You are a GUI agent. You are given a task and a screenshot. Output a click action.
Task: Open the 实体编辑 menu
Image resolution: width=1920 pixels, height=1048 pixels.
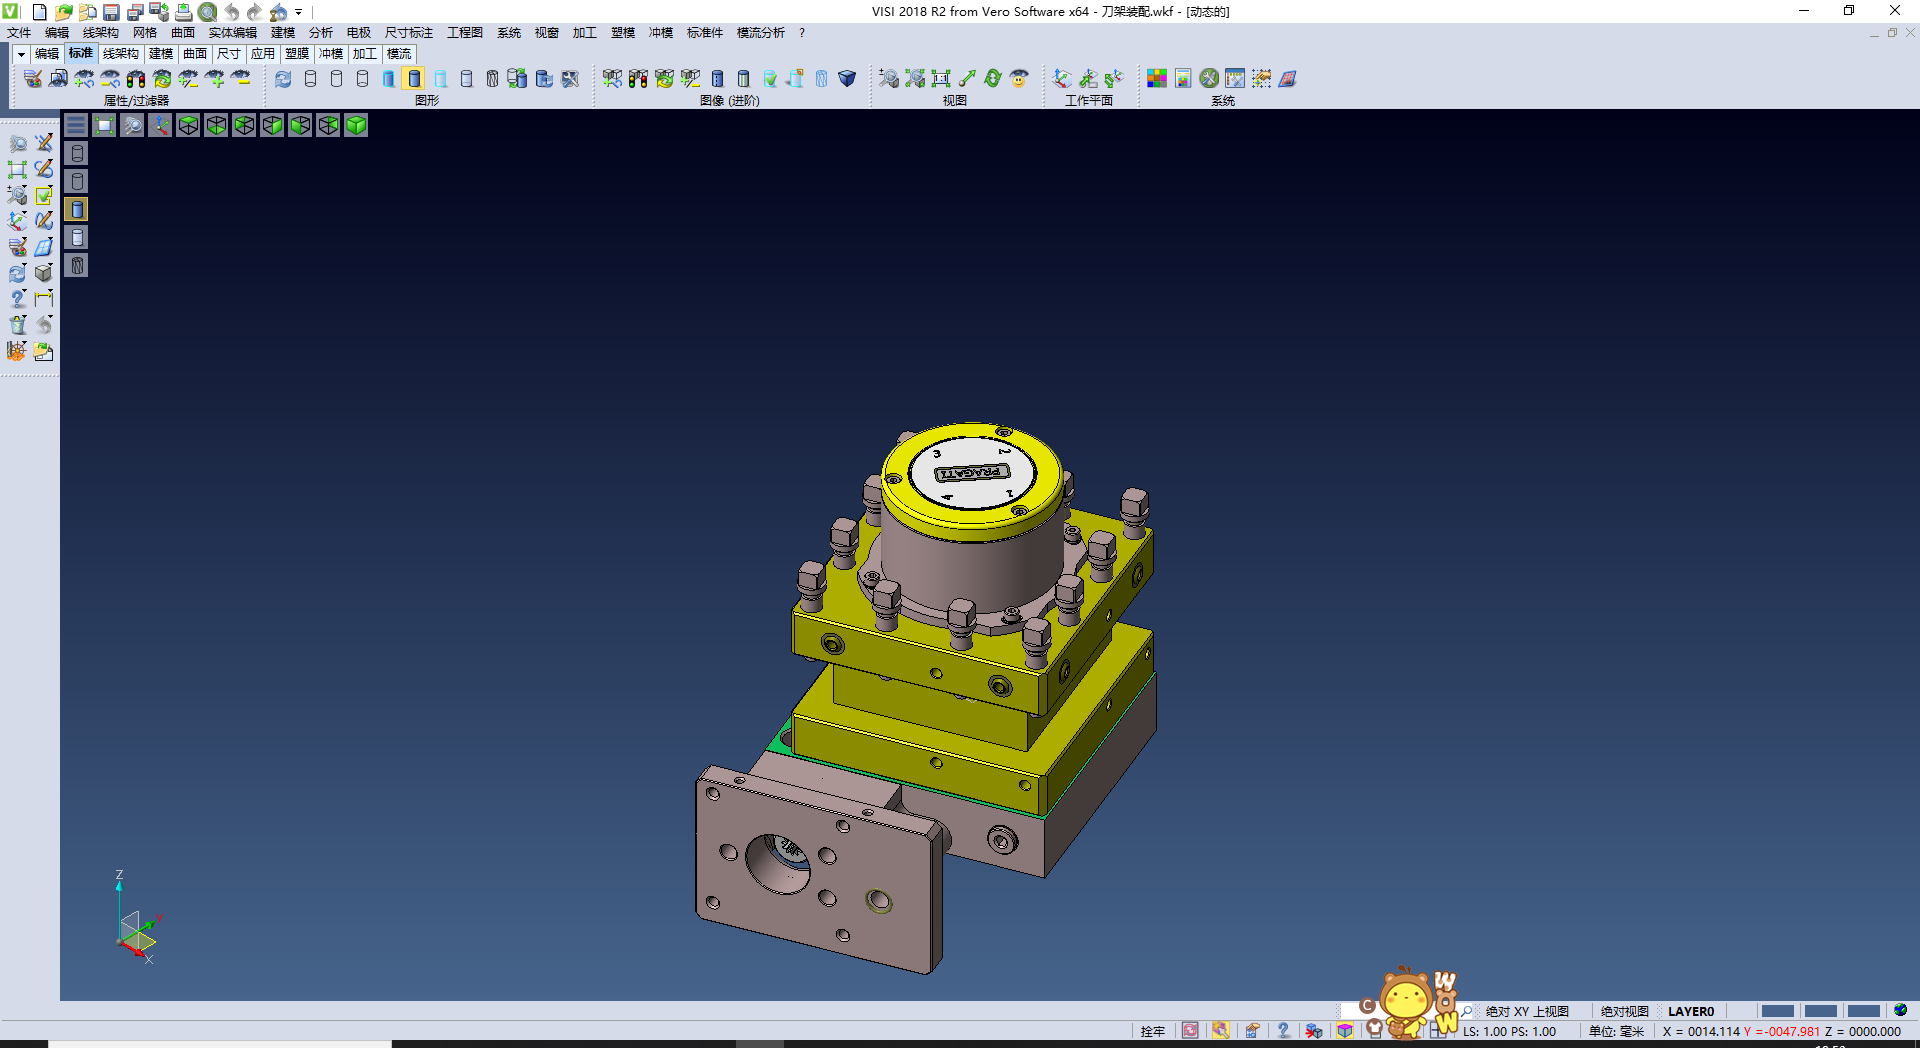(232, 33)
